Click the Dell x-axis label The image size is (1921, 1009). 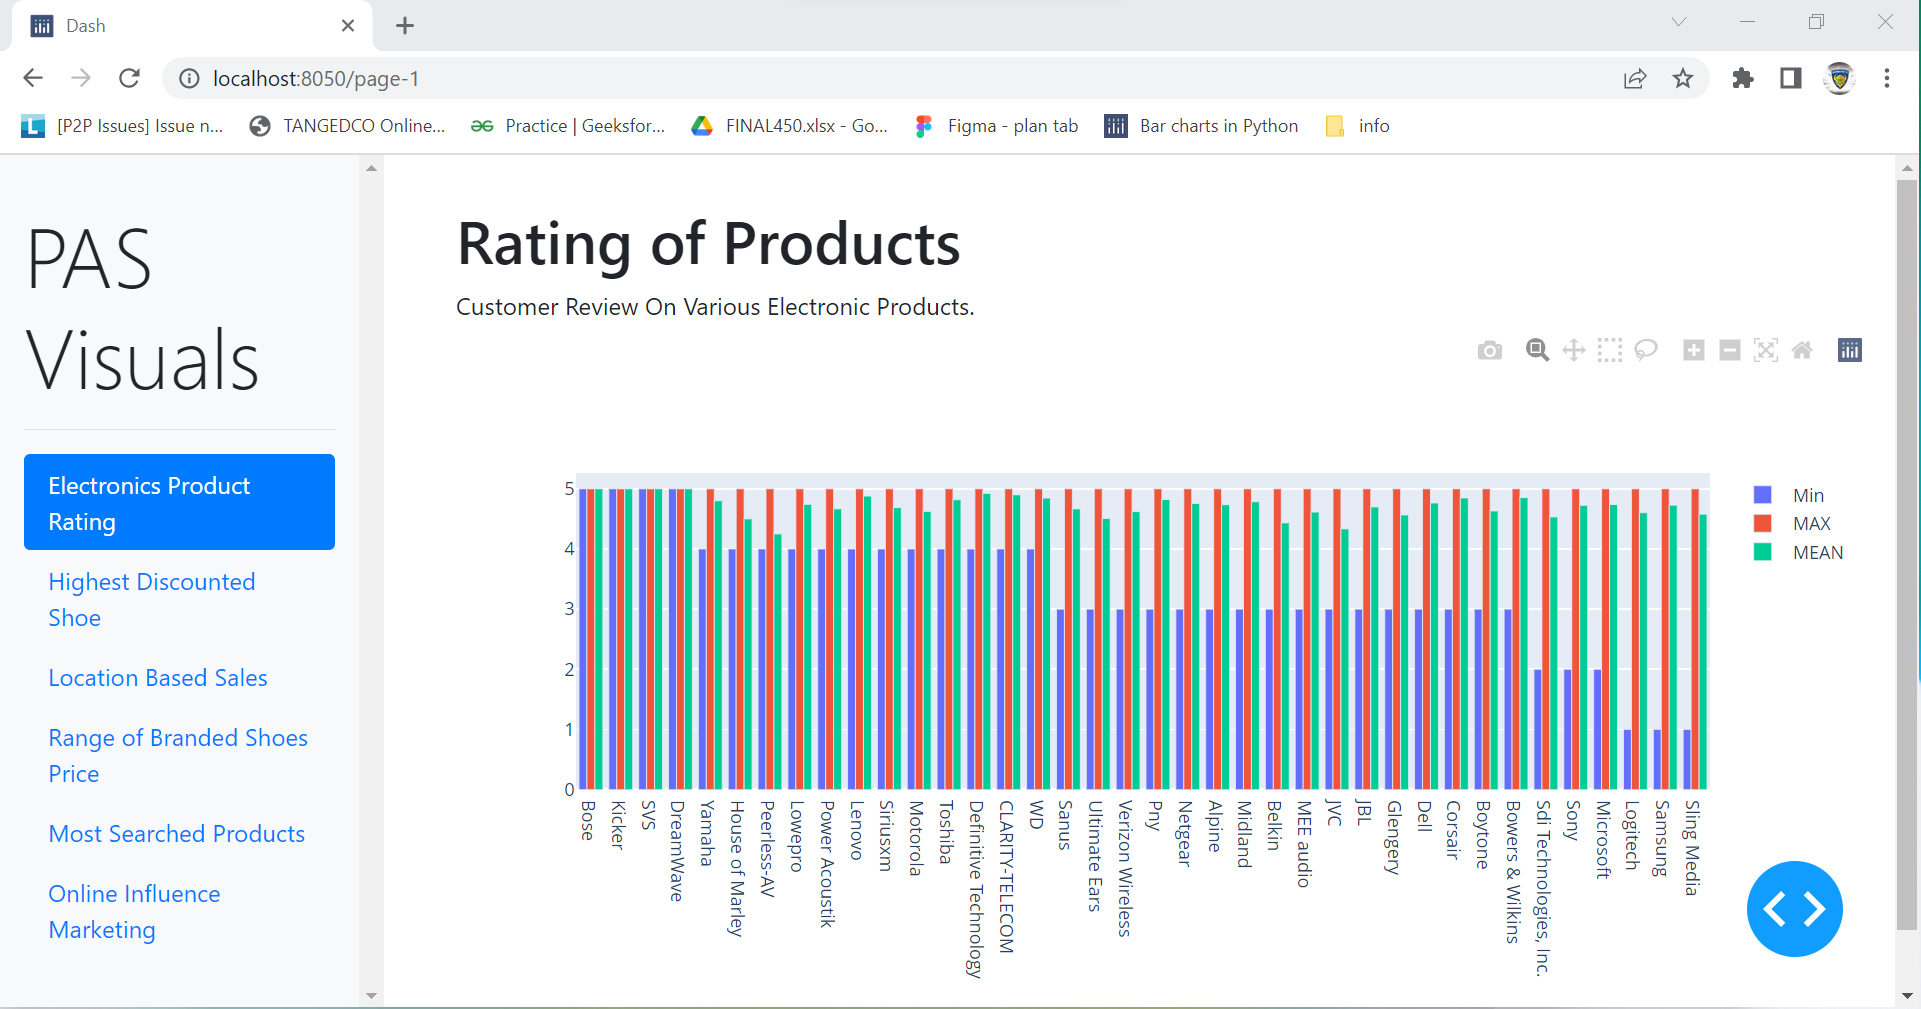(x=1425, y=815)
